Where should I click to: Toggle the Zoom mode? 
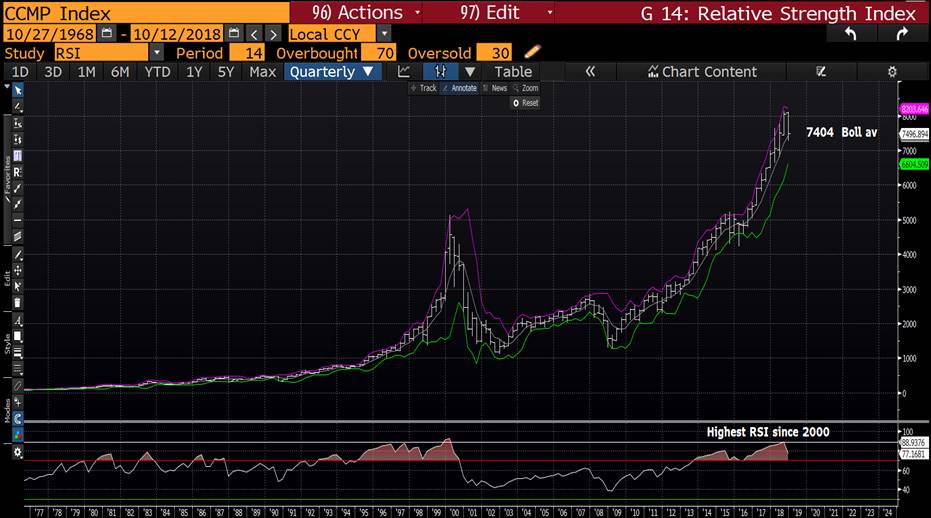pyautogui.click(x=526, y=88)
